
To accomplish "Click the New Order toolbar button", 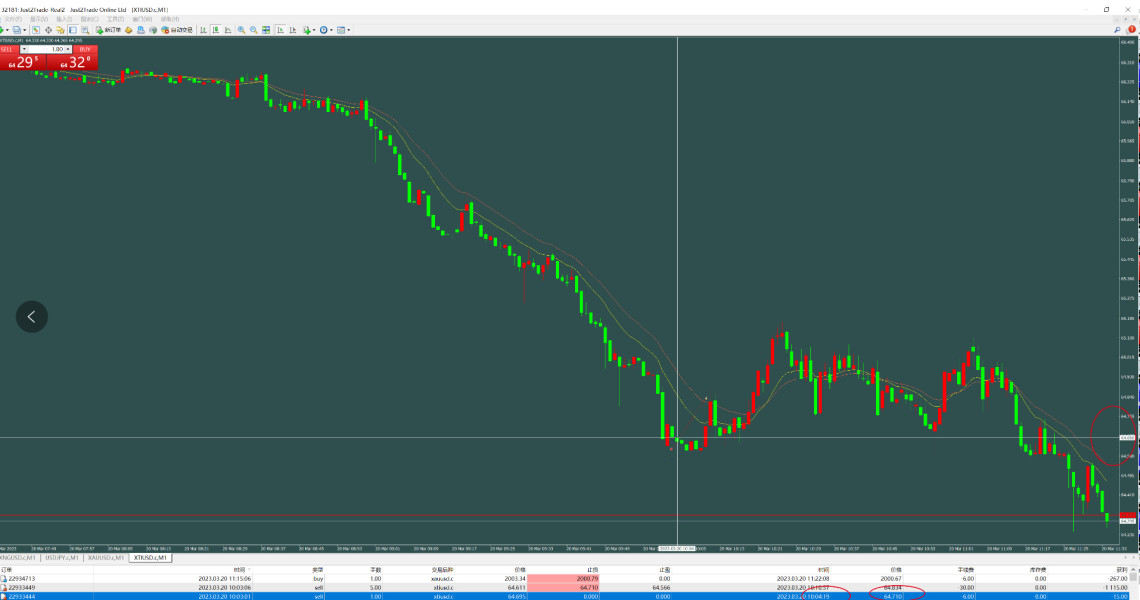I will click(109, 30).
